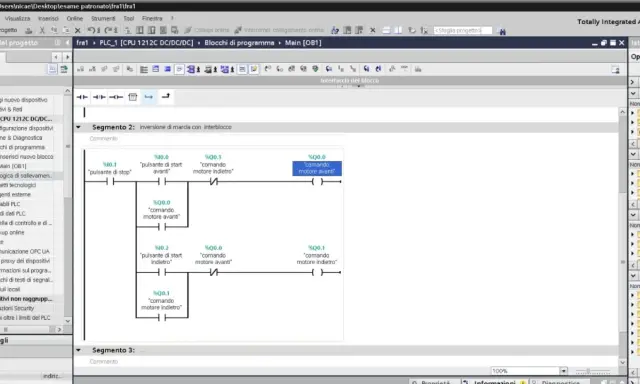Select Main [OB1] in project tree

click(x=14, y=166)
